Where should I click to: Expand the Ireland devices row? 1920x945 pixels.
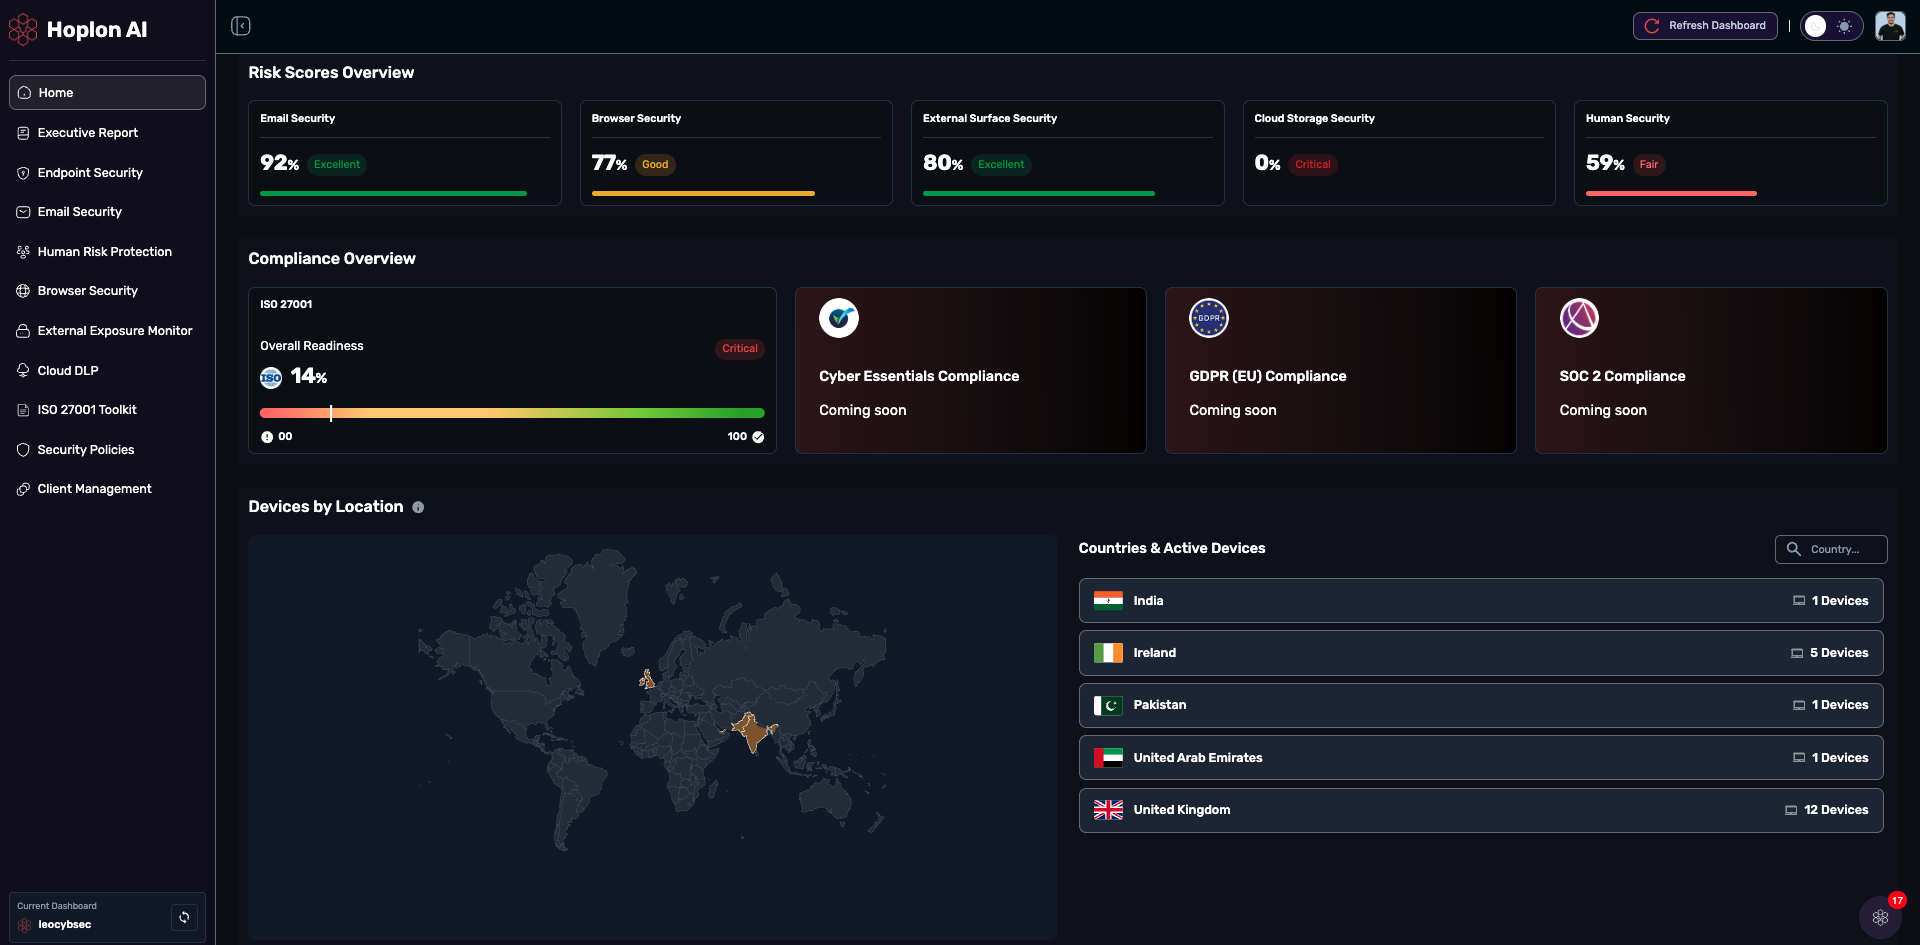tap(1480, 653)
